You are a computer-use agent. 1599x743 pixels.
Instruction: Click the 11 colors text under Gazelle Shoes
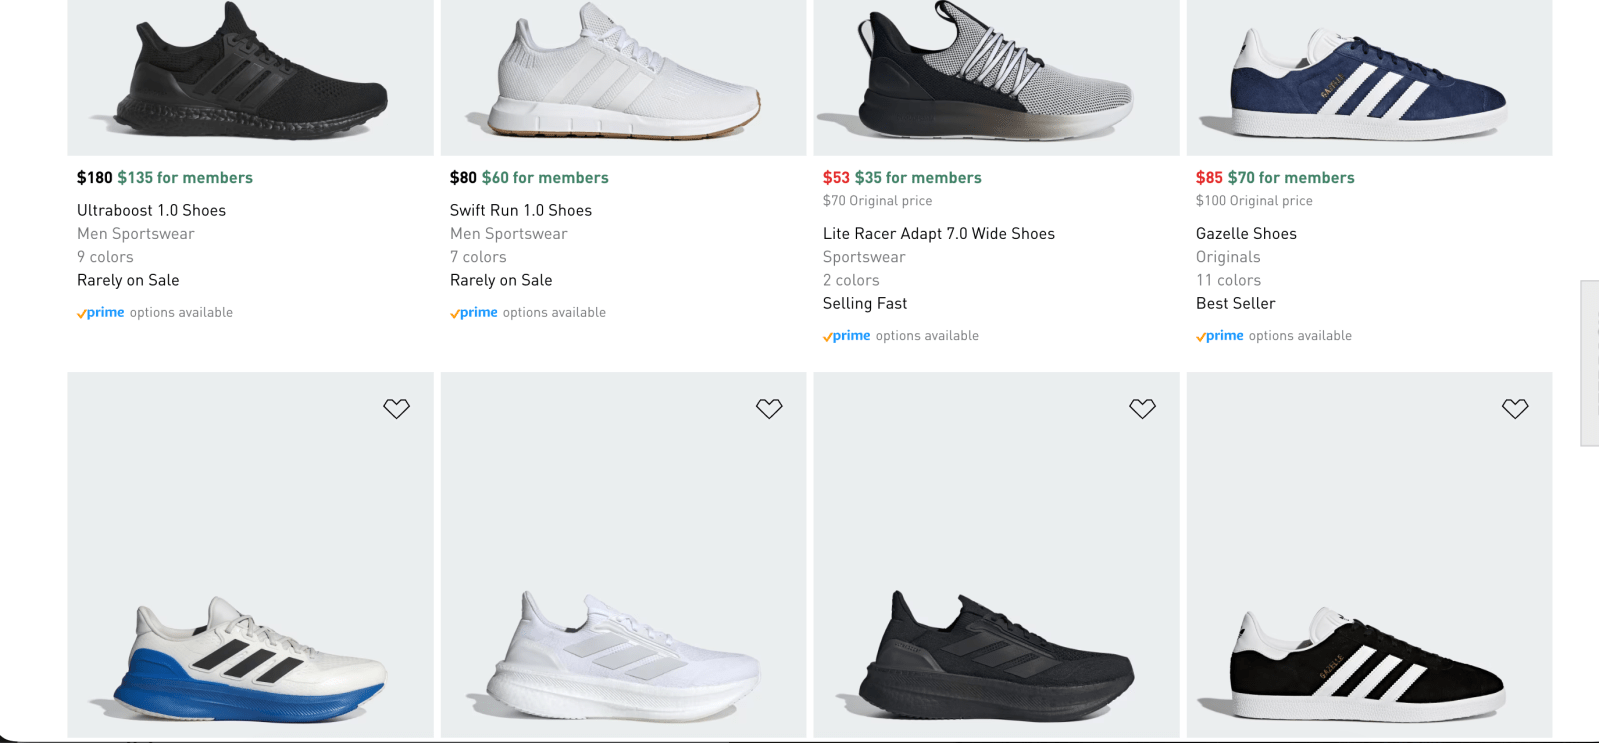point(1228,280)
